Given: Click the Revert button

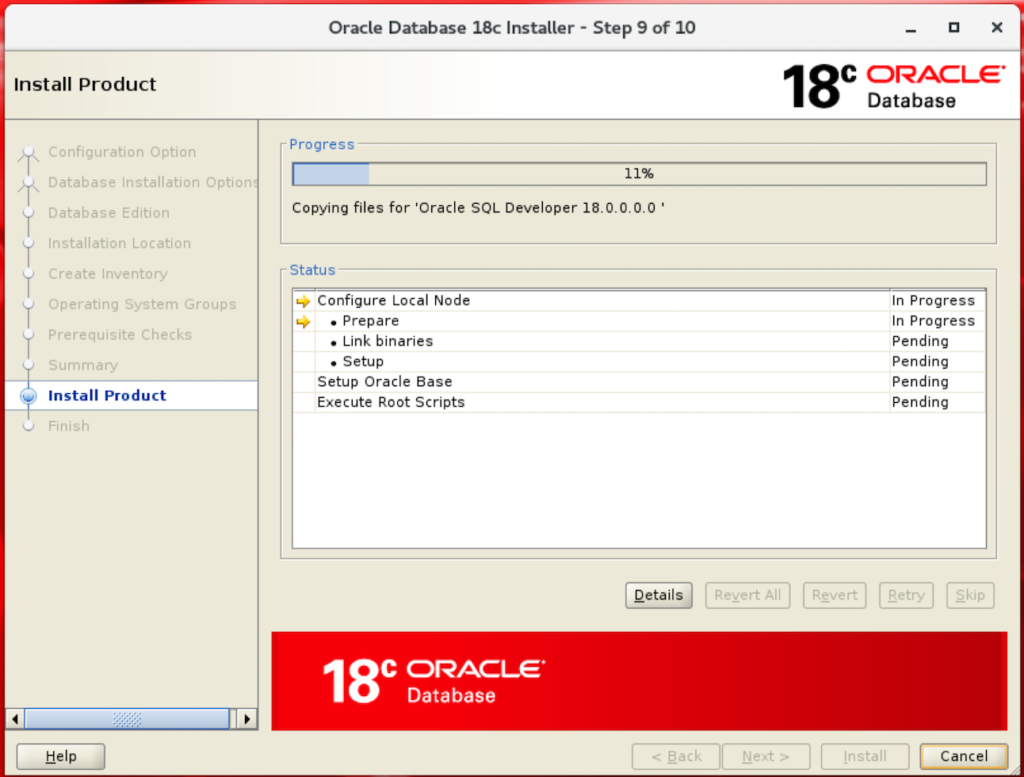Looking at the screenshot, I should tap(834, 595).
